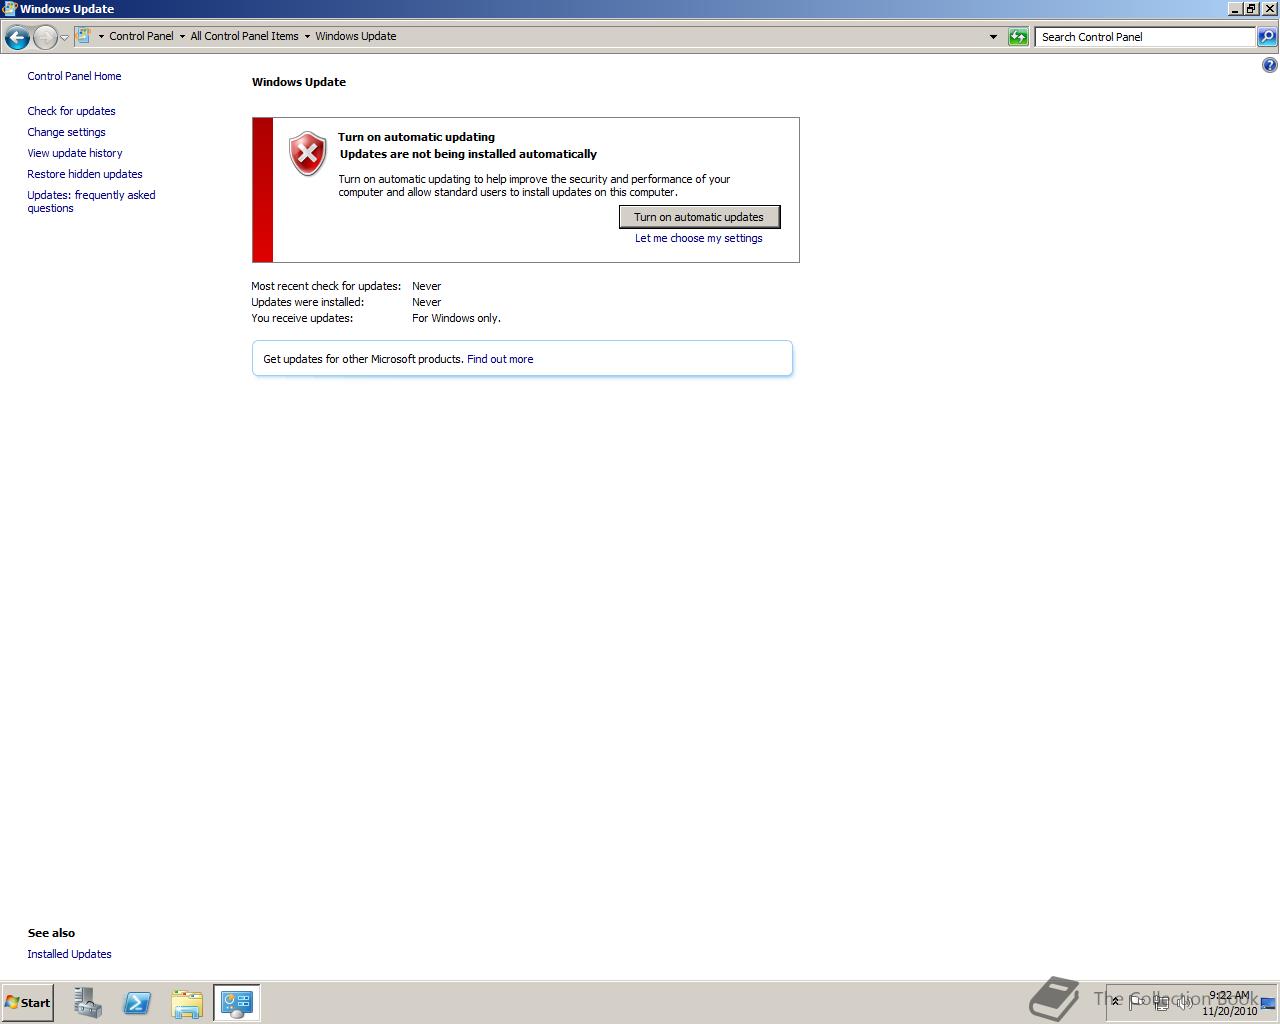Open the Start menu
This screenshot has height=1024, width=1280.
click(x=27, y=1002)
